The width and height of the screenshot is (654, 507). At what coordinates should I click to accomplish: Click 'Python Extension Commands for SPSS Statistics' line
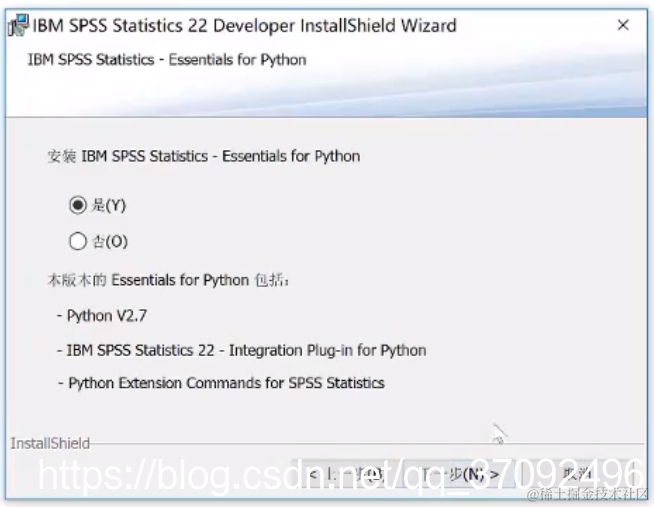(x=221, y=383)
